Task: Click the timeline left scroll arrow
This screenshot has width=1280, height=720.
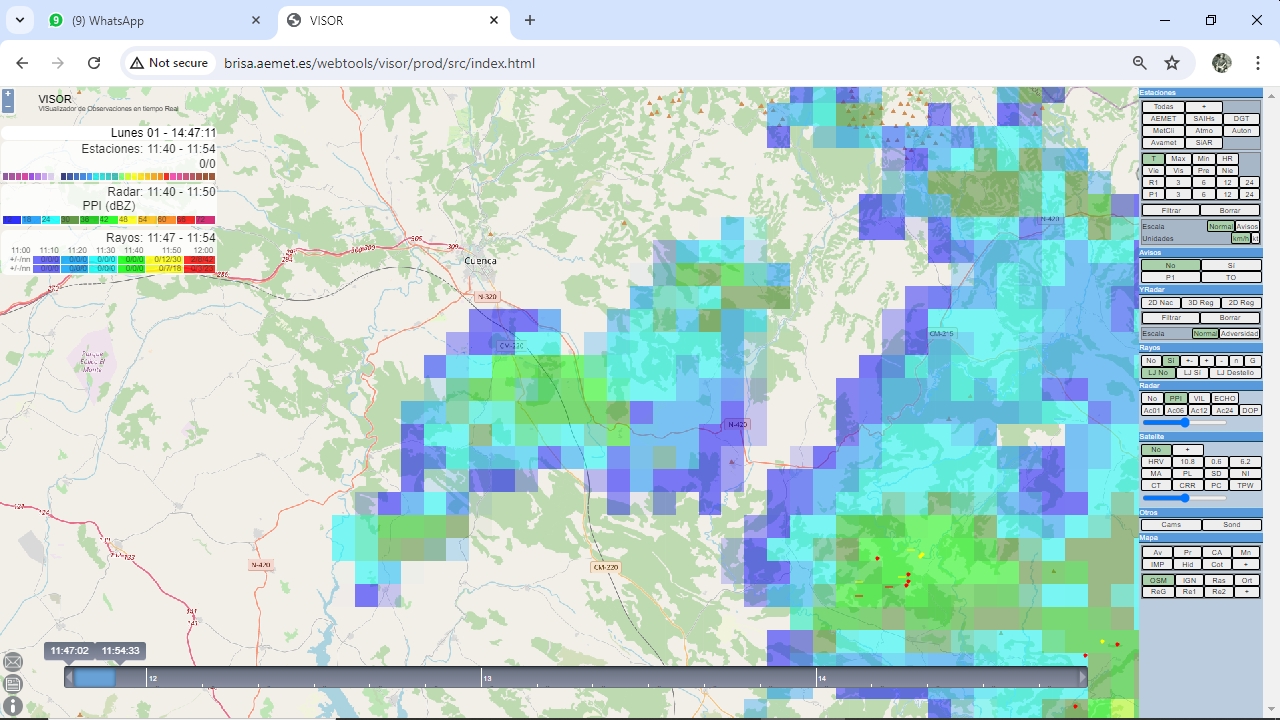Action: pos(69,678)
